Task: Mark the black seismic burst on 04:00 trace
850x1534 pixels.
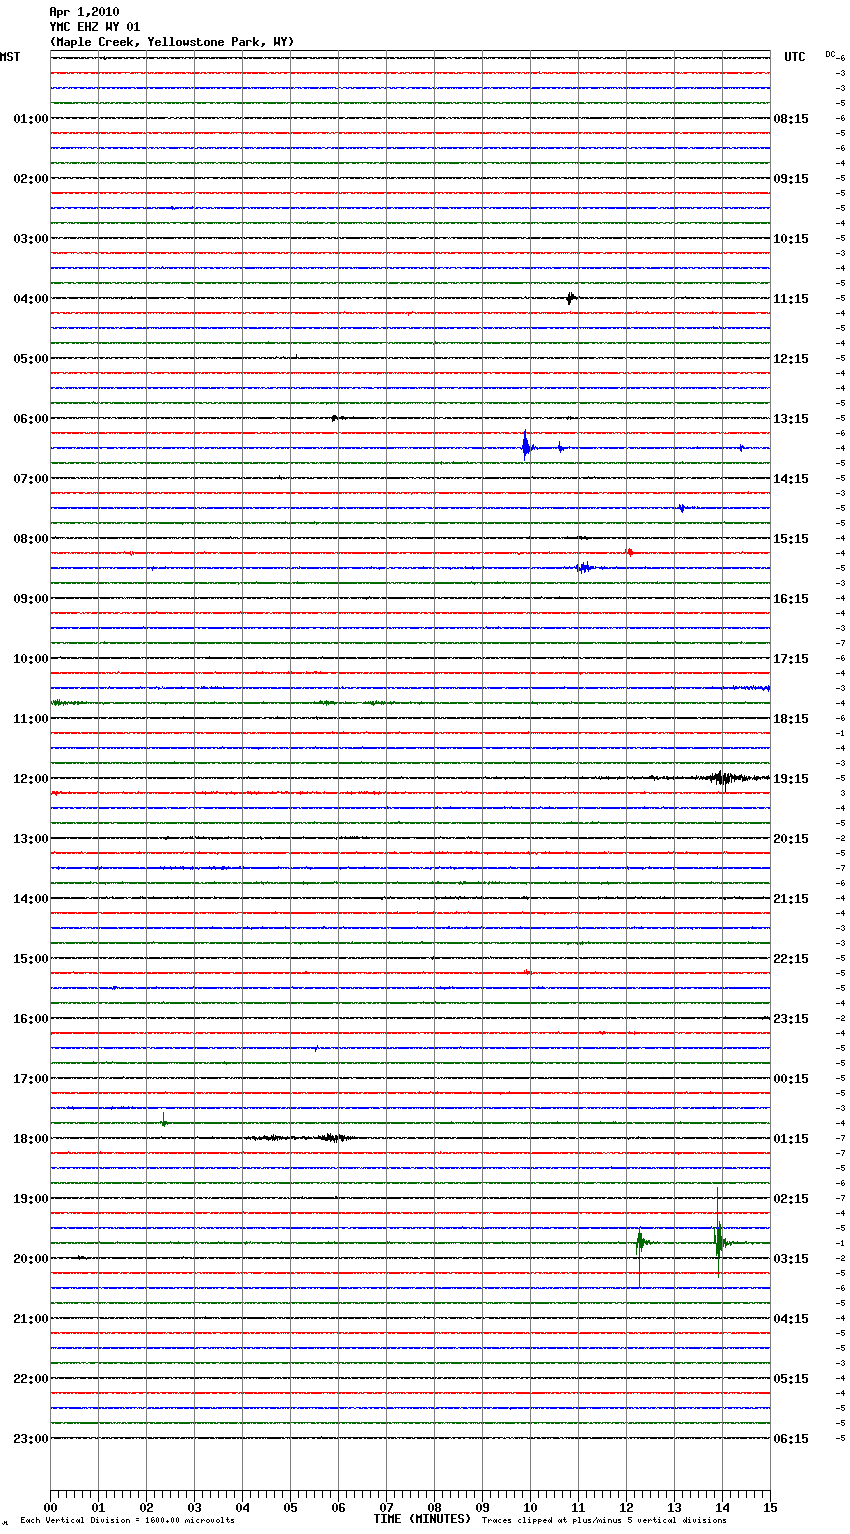Action: [x=571, y=297]
